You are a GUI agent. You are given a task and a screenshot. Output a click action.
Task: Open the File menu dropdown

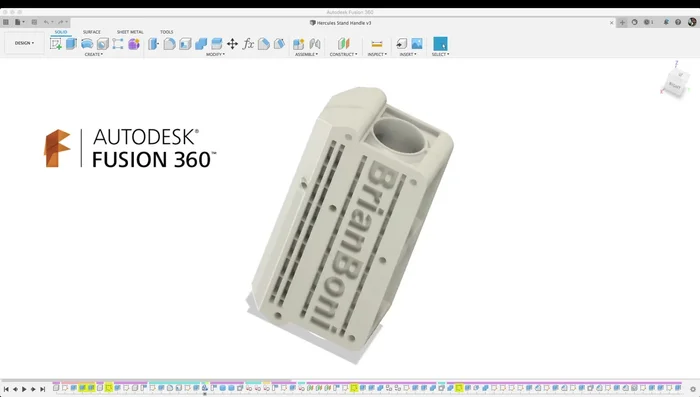coord(20,22)
